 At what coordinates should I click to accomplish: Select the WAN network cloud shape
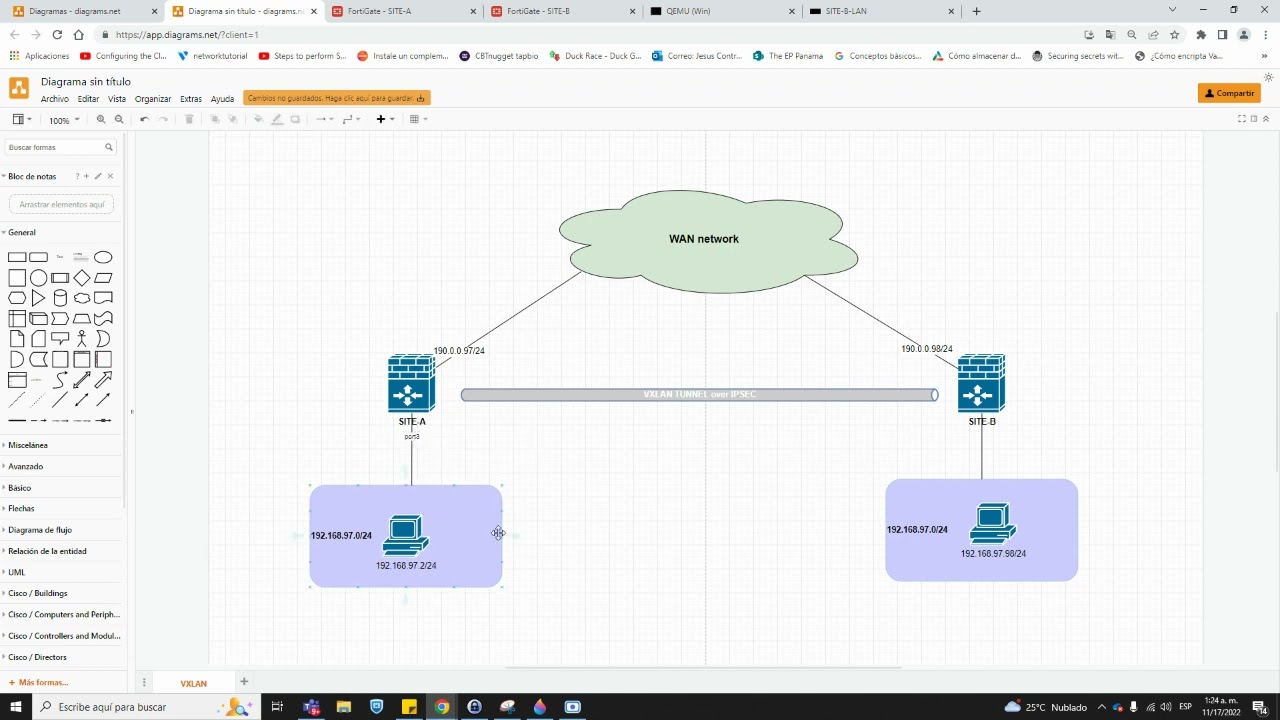click(708, 241)
